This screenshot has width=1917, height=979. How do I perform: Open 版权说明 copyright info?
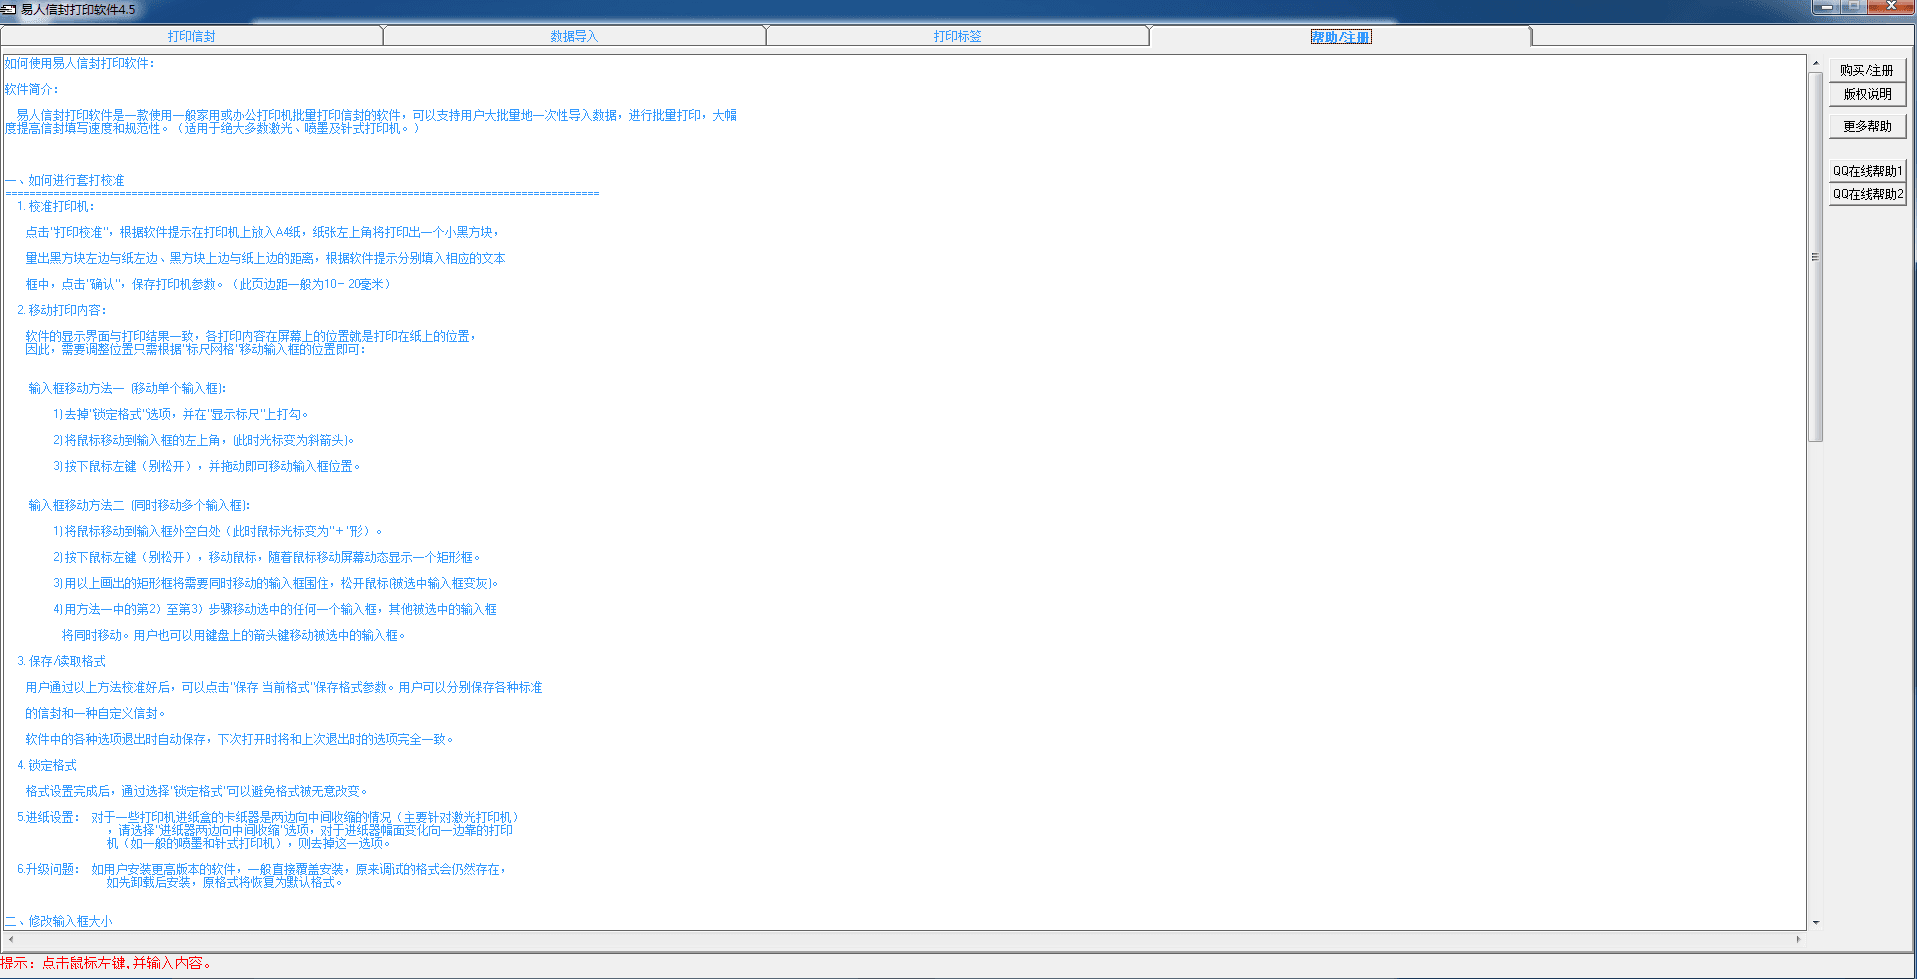(x=1867, y=94)
